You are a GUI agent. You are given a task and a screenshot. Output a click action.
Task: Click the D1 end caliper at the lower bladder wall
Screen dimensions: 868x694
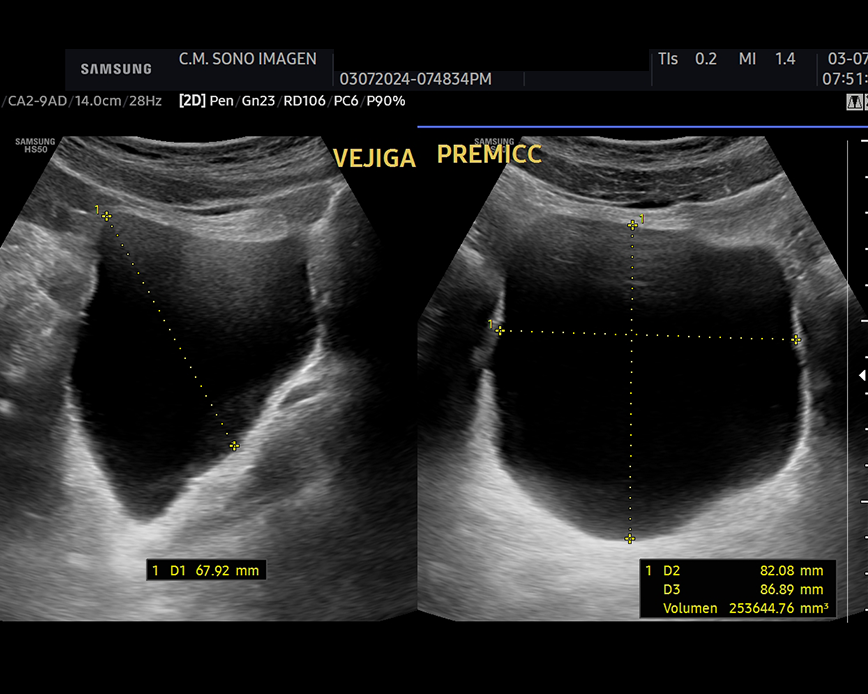[234, 446]
